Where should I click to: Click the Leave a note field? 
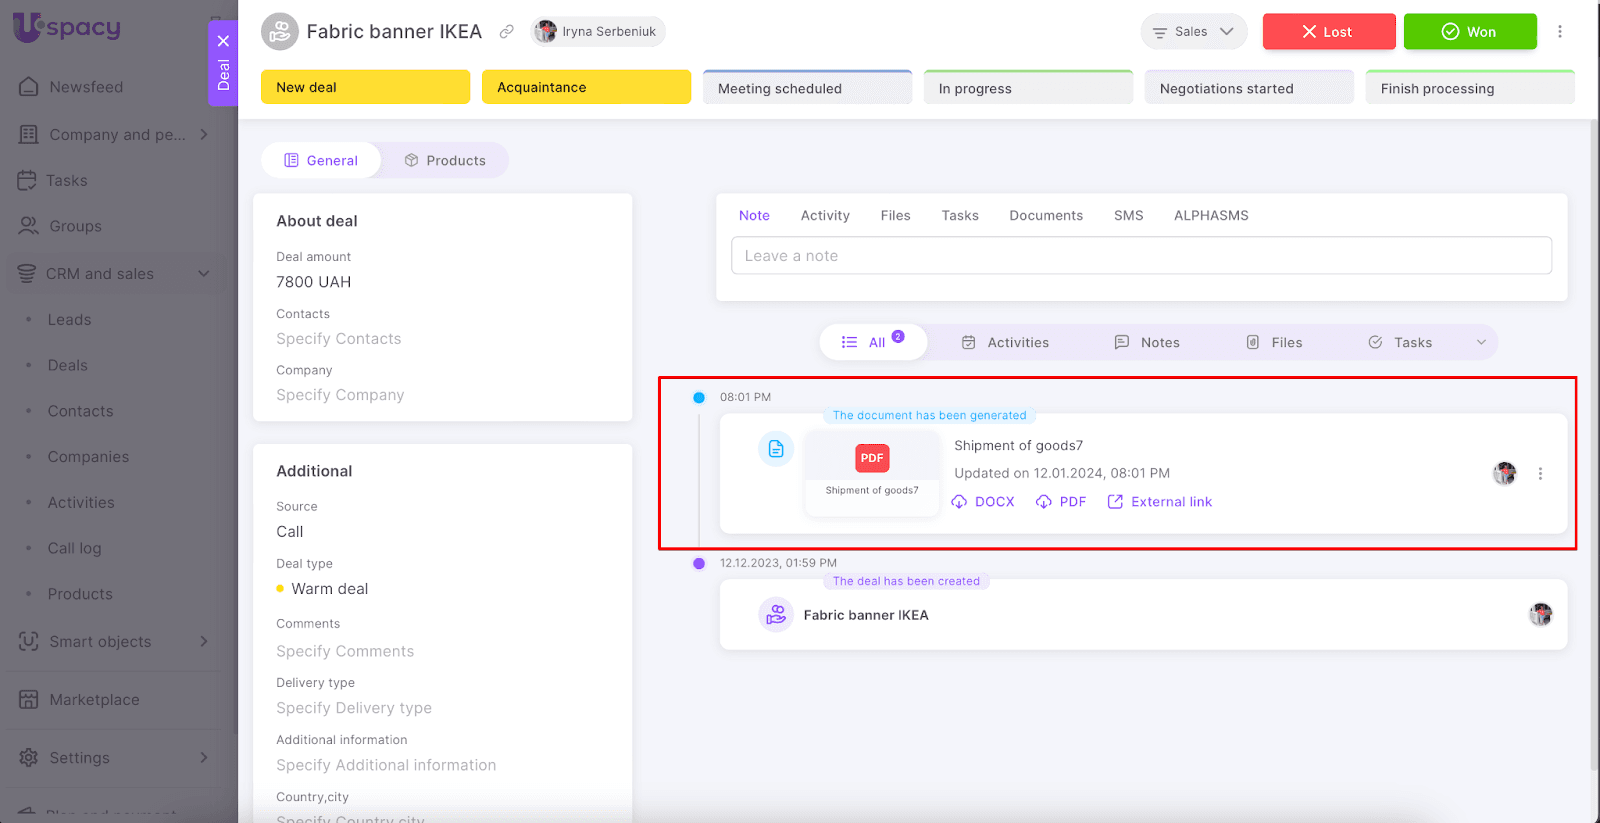(x=1141, y=256)
